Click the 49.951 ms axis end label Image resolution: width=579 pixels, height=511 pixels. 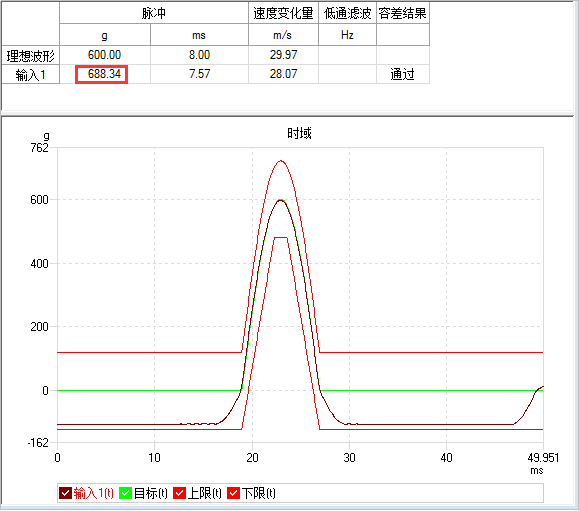click(543, 458)
